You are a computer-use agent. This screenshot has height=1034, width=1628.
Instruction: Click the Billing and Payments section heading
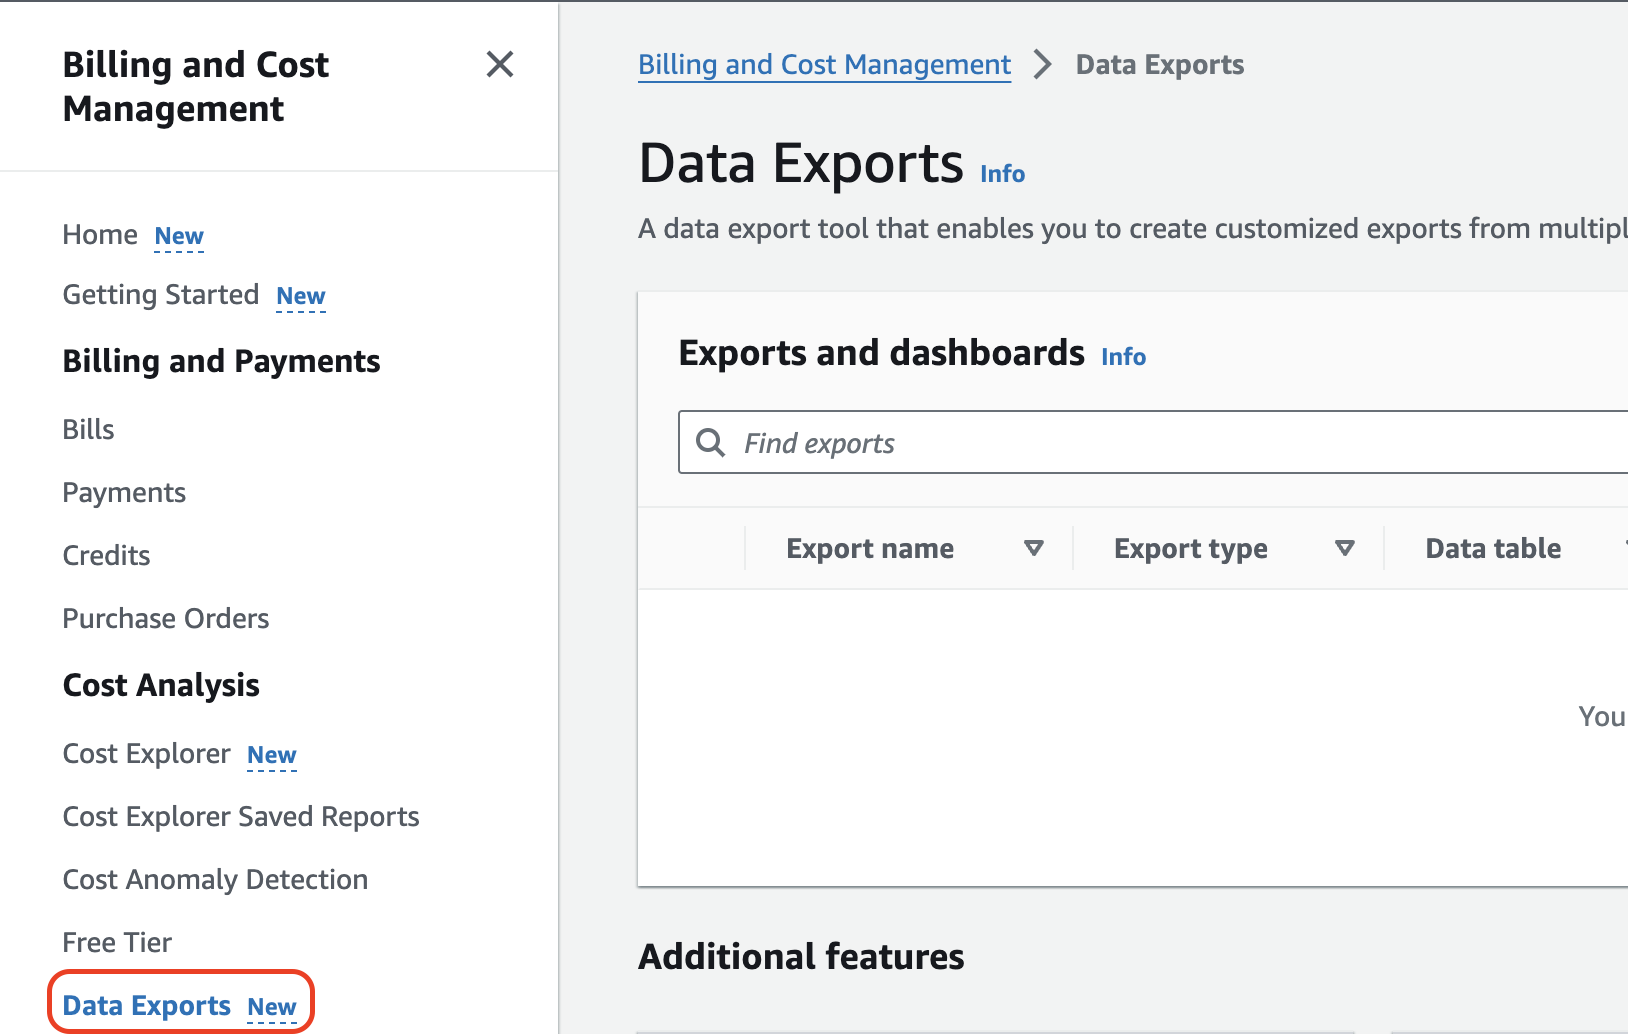coord(221,361)
